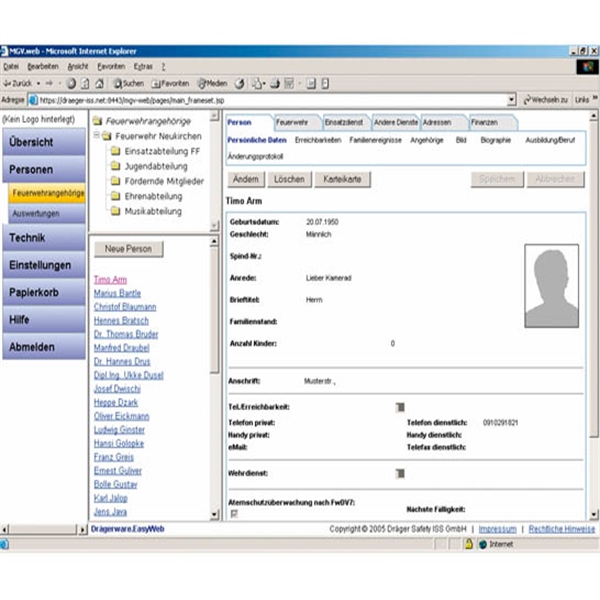Toggle the Atemschutzüberwachung nach FwDV7 checkbox

[234, 513]
